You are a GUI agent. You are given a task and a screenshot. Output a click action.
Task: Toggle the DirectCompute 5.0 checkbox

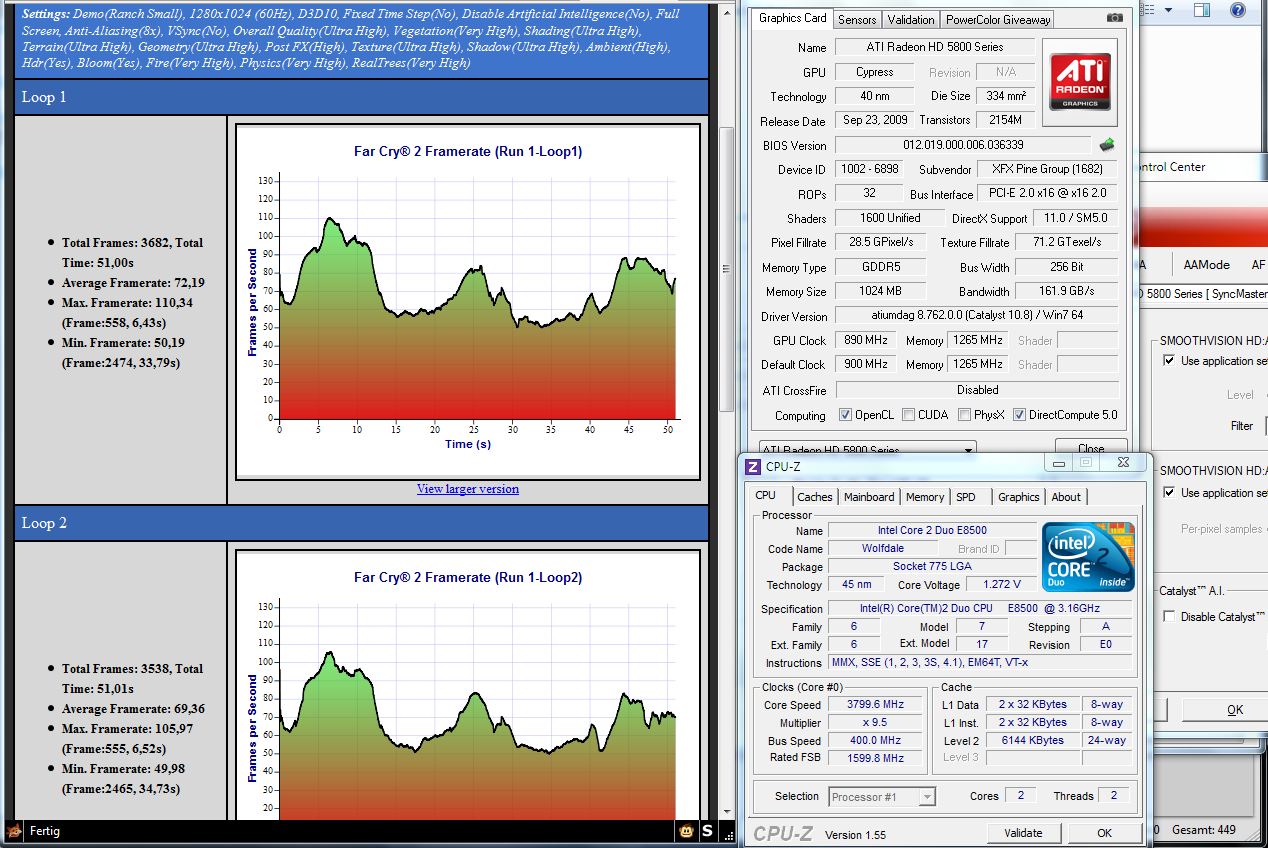click(1019, 415)
